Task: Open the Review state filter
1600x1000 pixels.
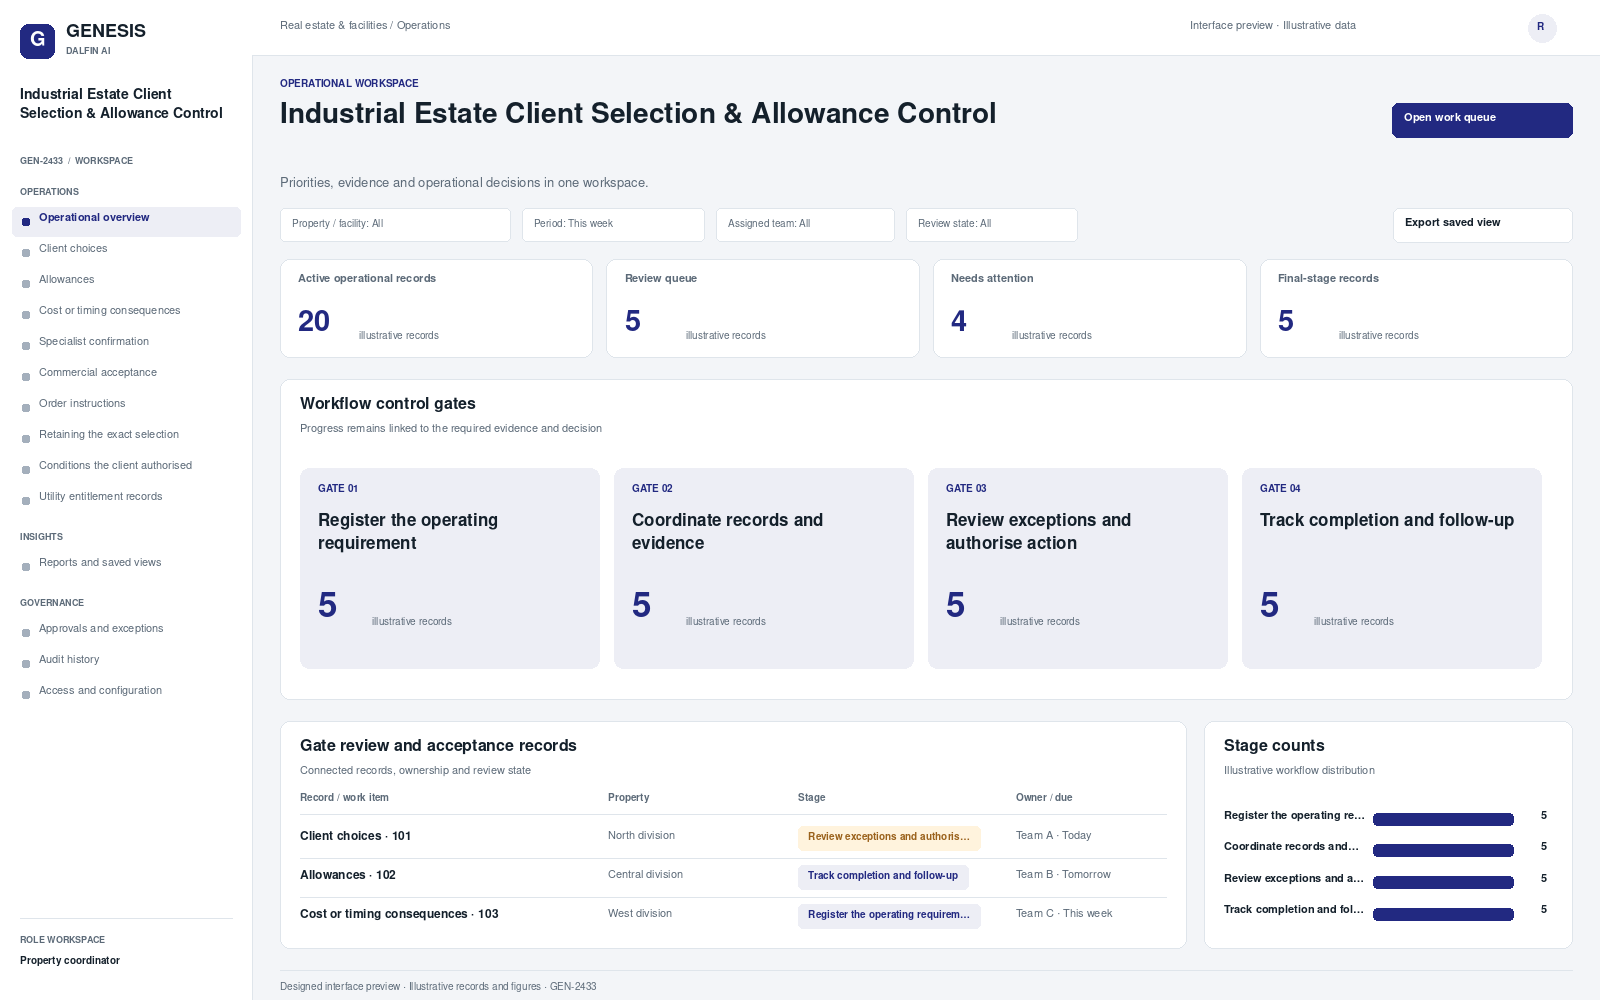Action: coord(991,225)
